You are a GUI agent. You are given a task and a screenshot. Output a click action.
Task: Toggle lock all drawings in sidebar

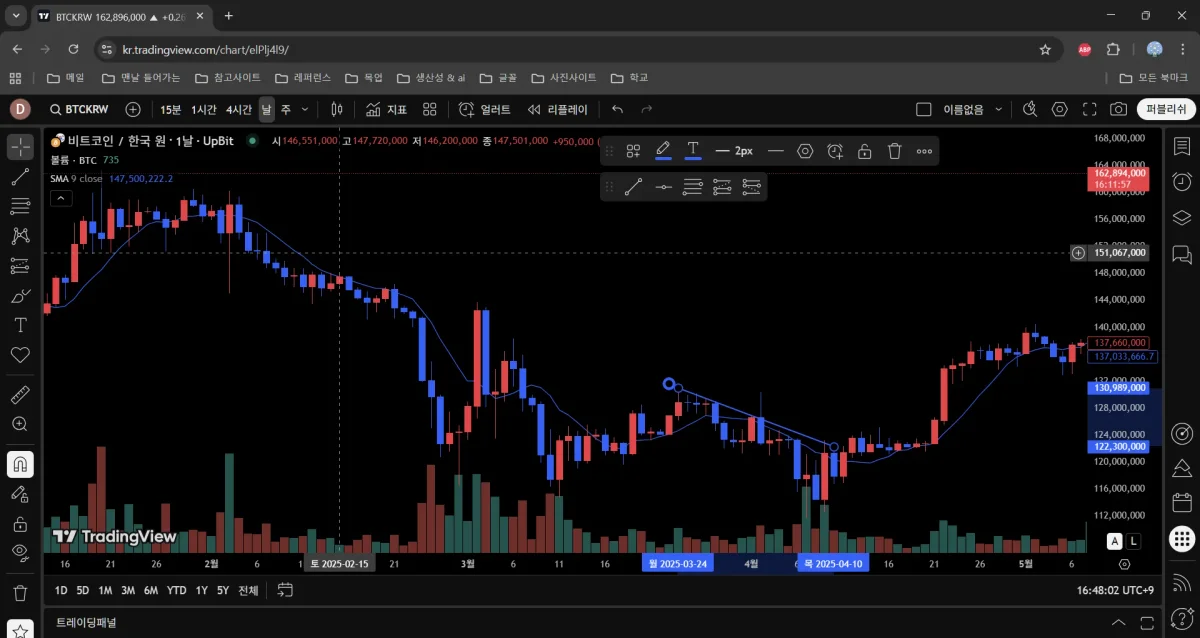[20, 523]
